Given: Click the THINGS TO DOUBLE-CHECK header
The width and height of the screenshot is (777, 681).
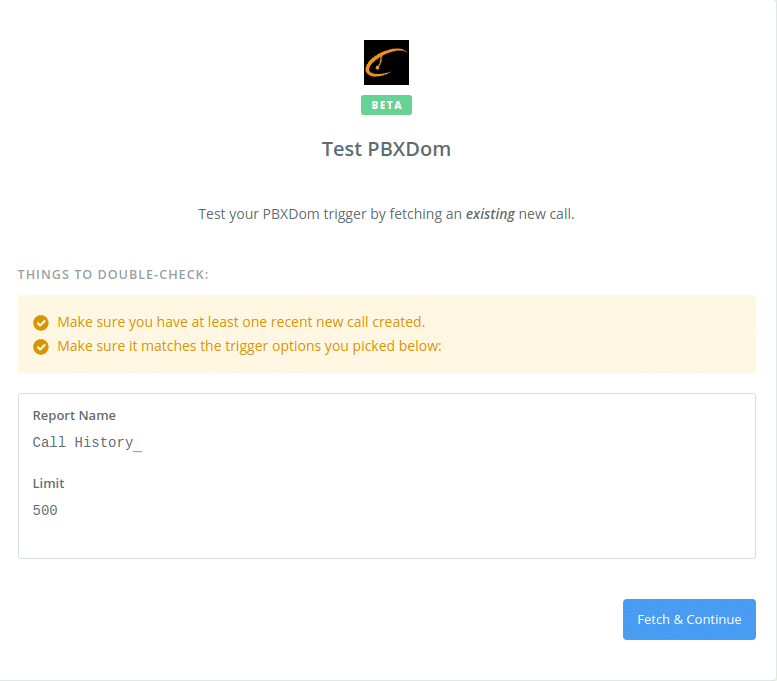Looking at the screenshot, I should 113,274.
